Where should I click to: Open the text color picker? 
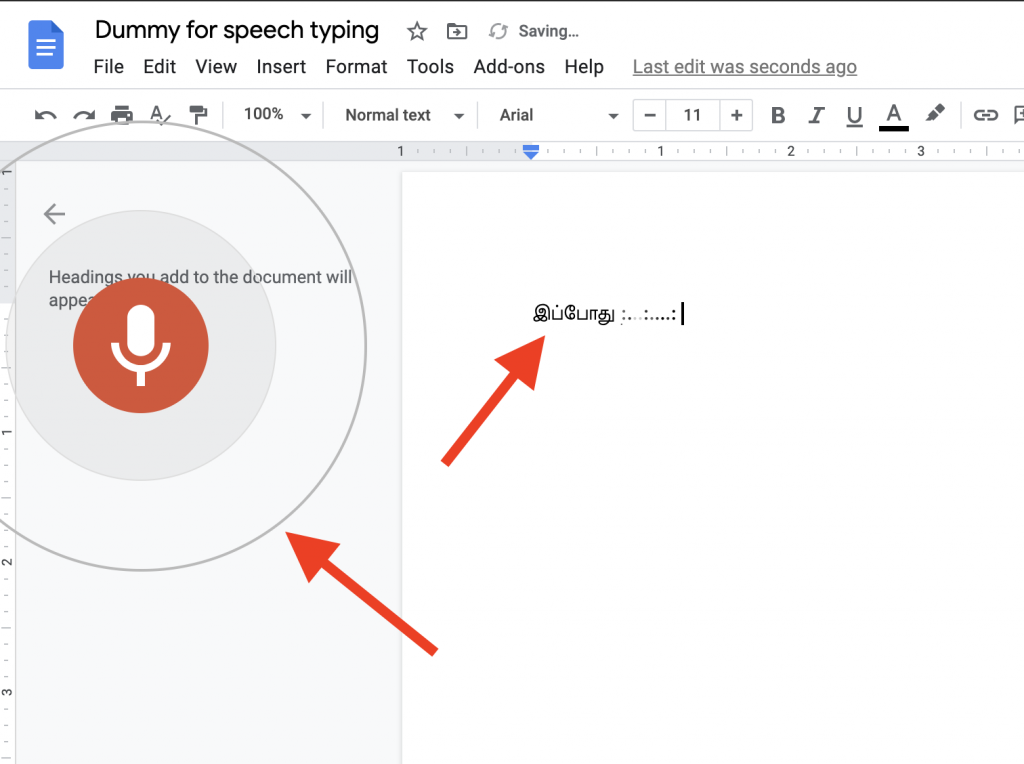[893, 116]
